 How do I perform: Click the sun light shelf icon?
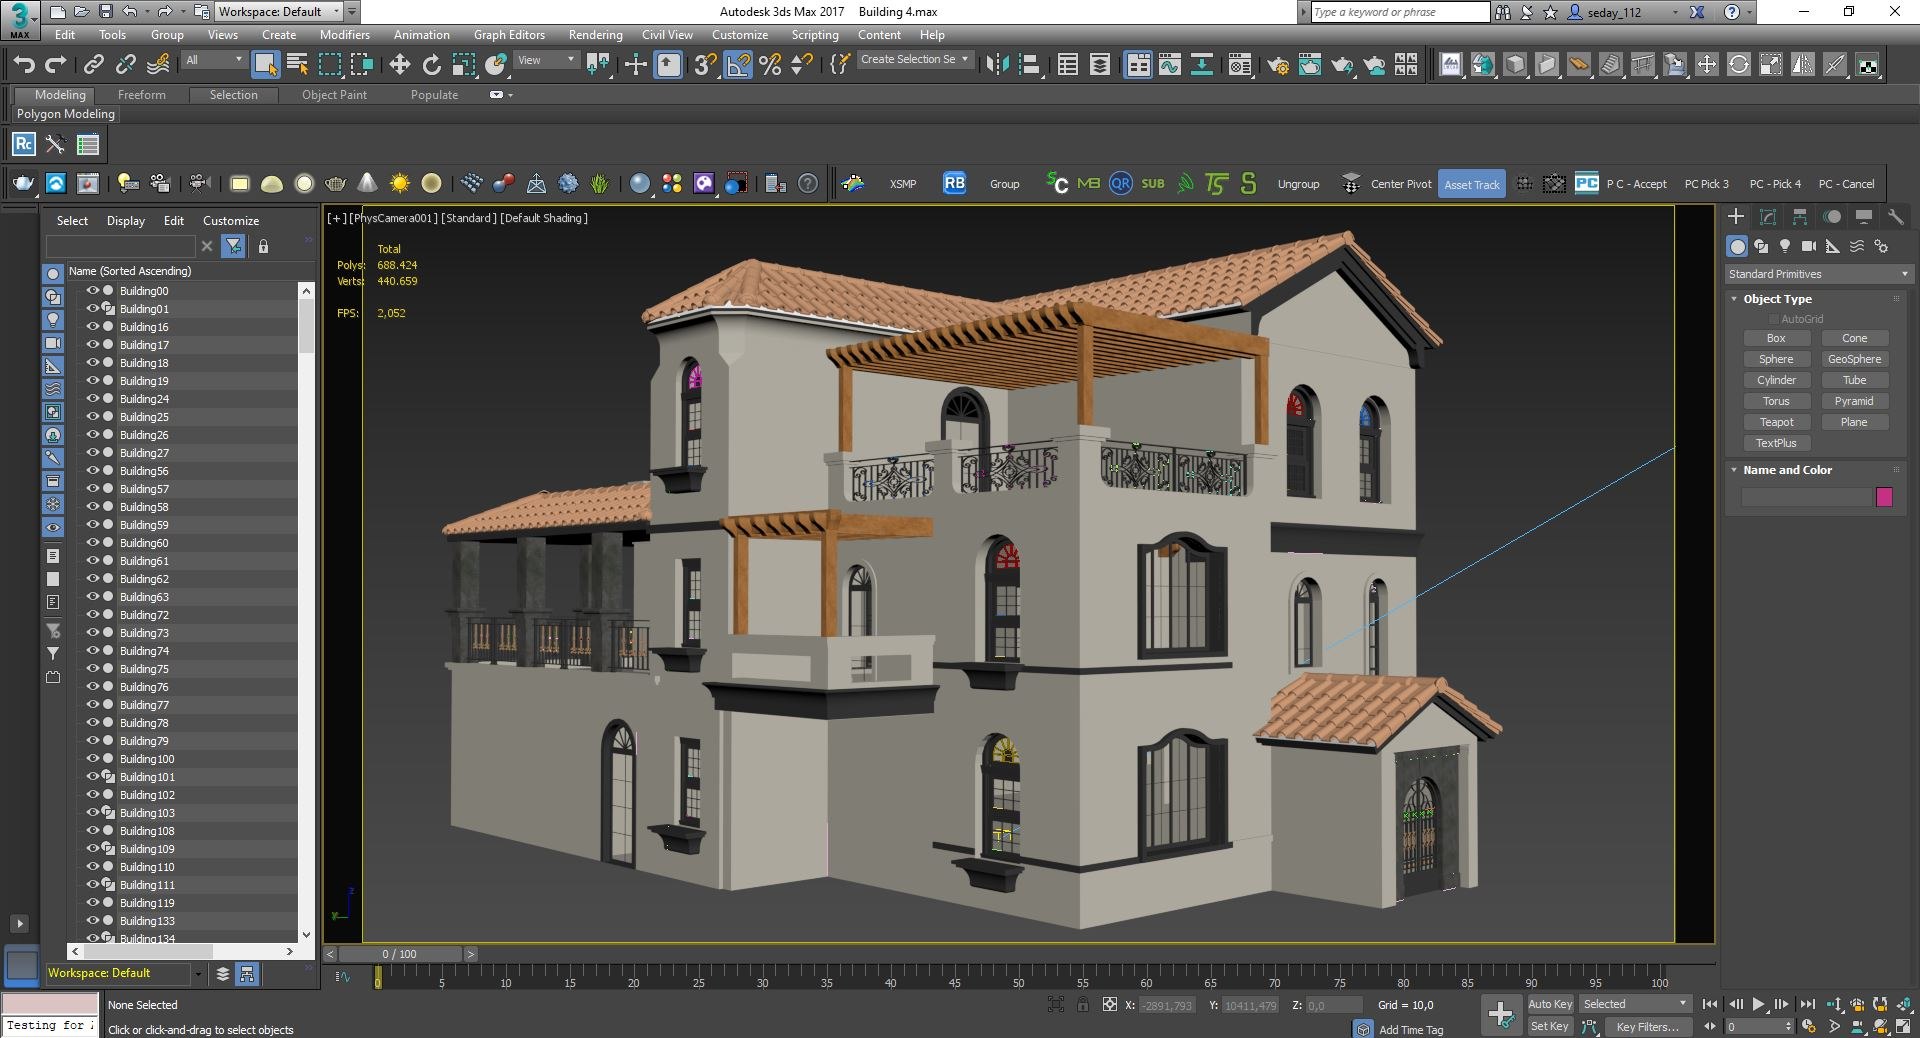click(399, 183)
